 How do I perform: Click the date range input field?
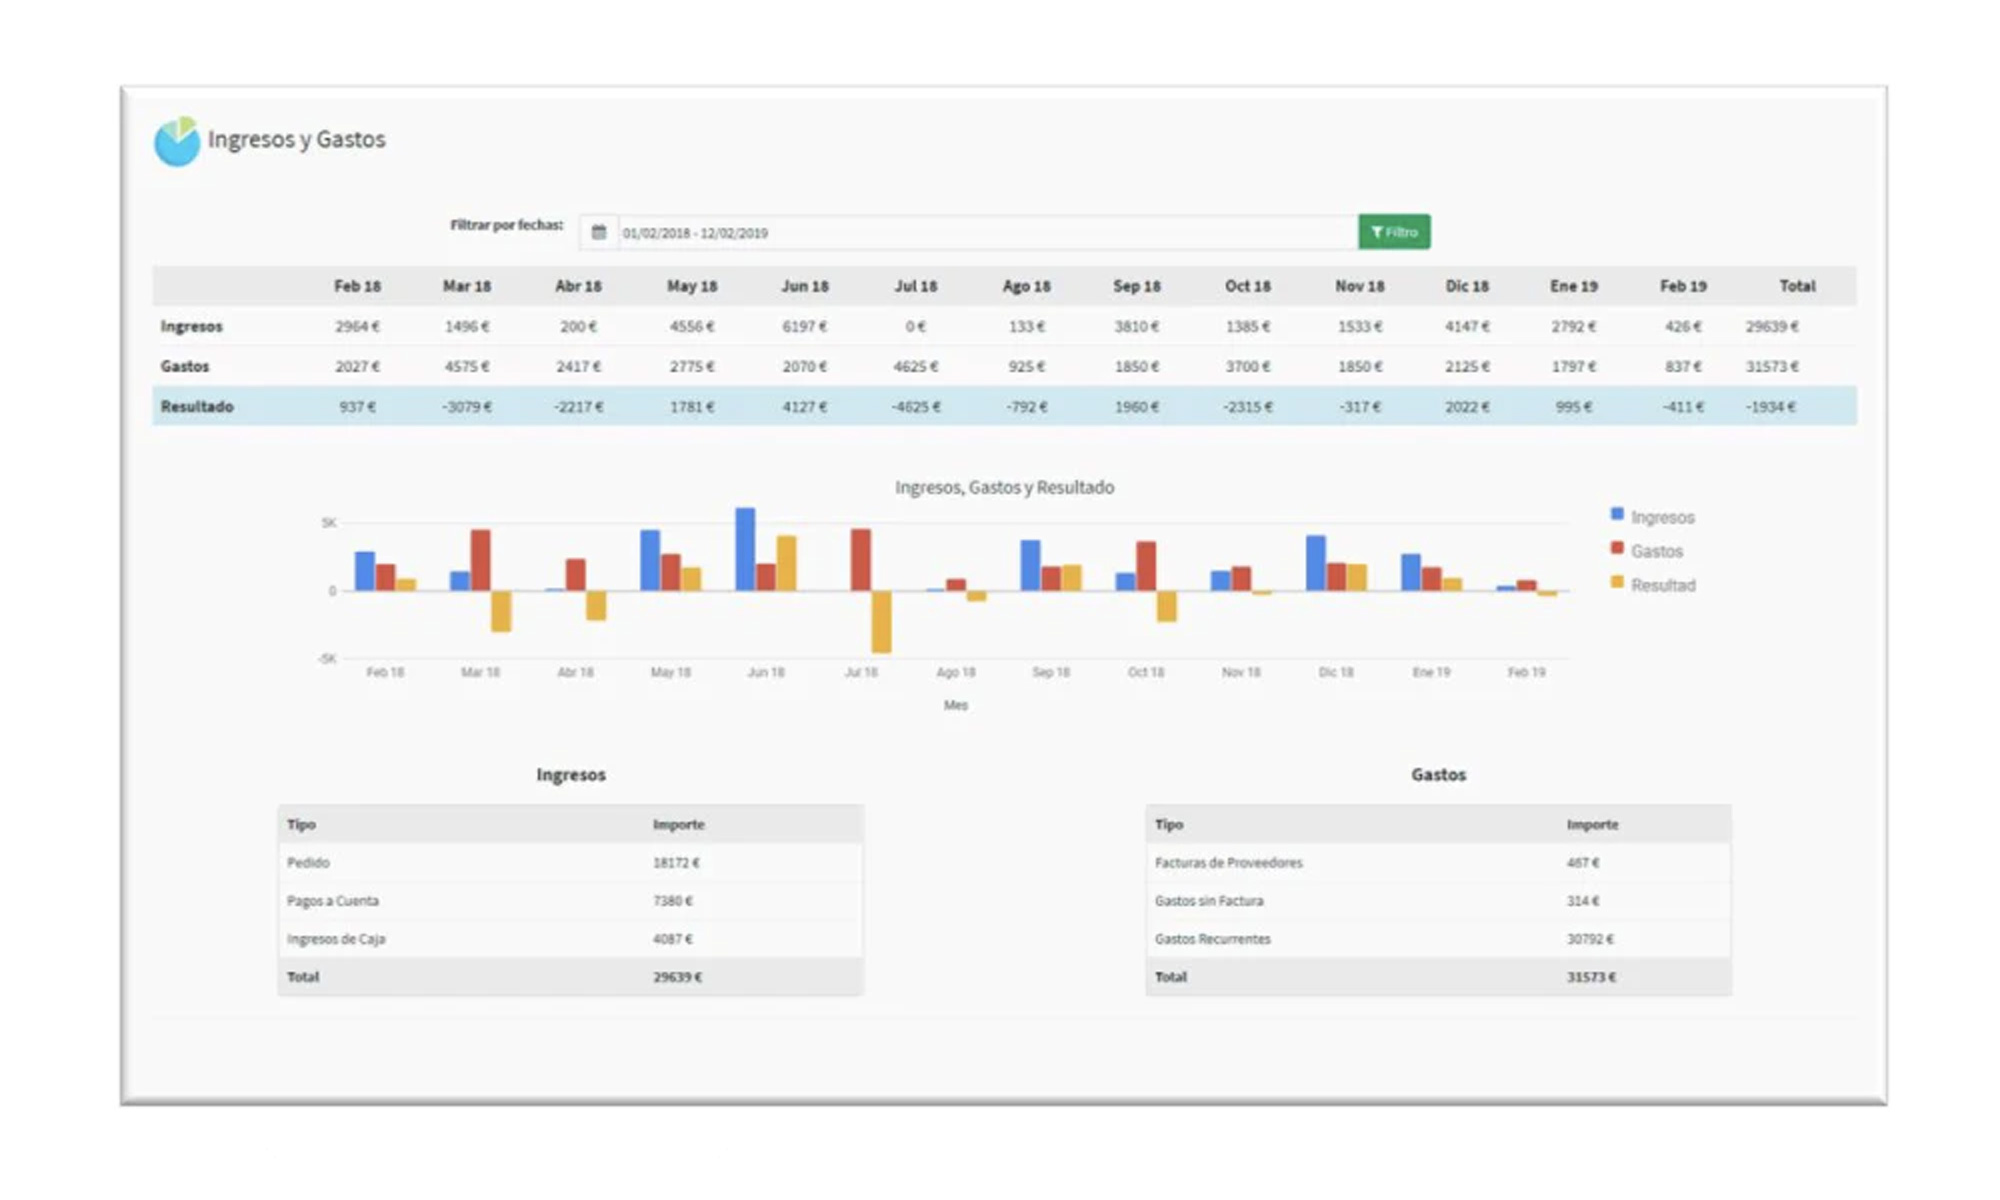click(x=985, y=232)
